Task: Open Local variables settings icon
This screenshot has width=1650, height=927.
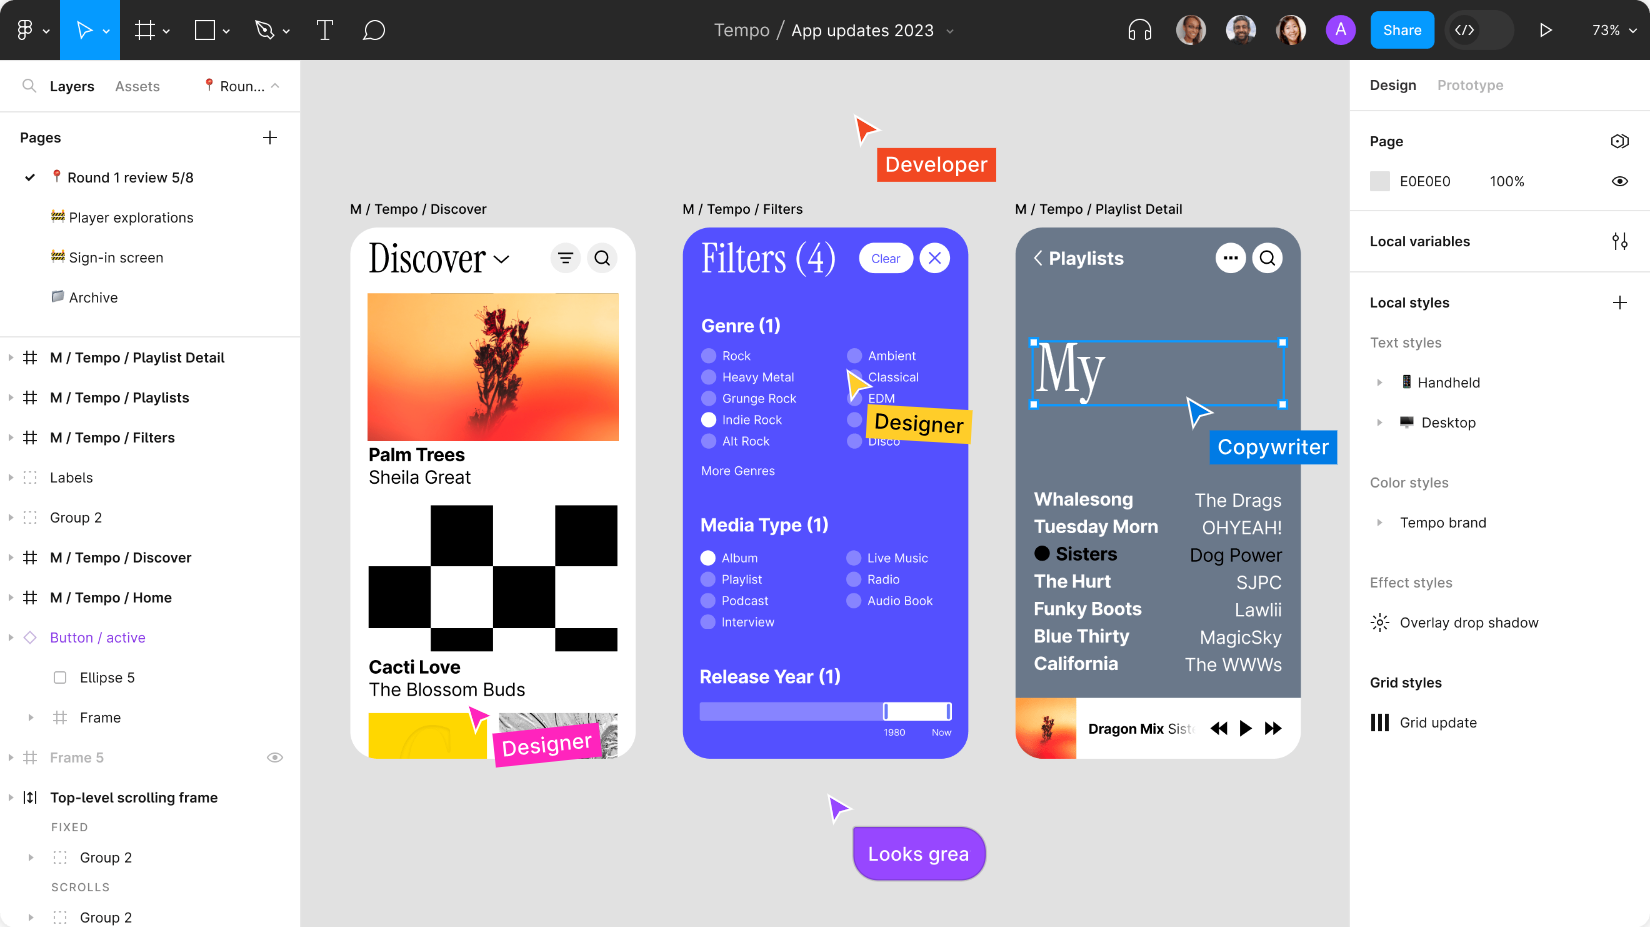Action: (x=1619, y=241)
